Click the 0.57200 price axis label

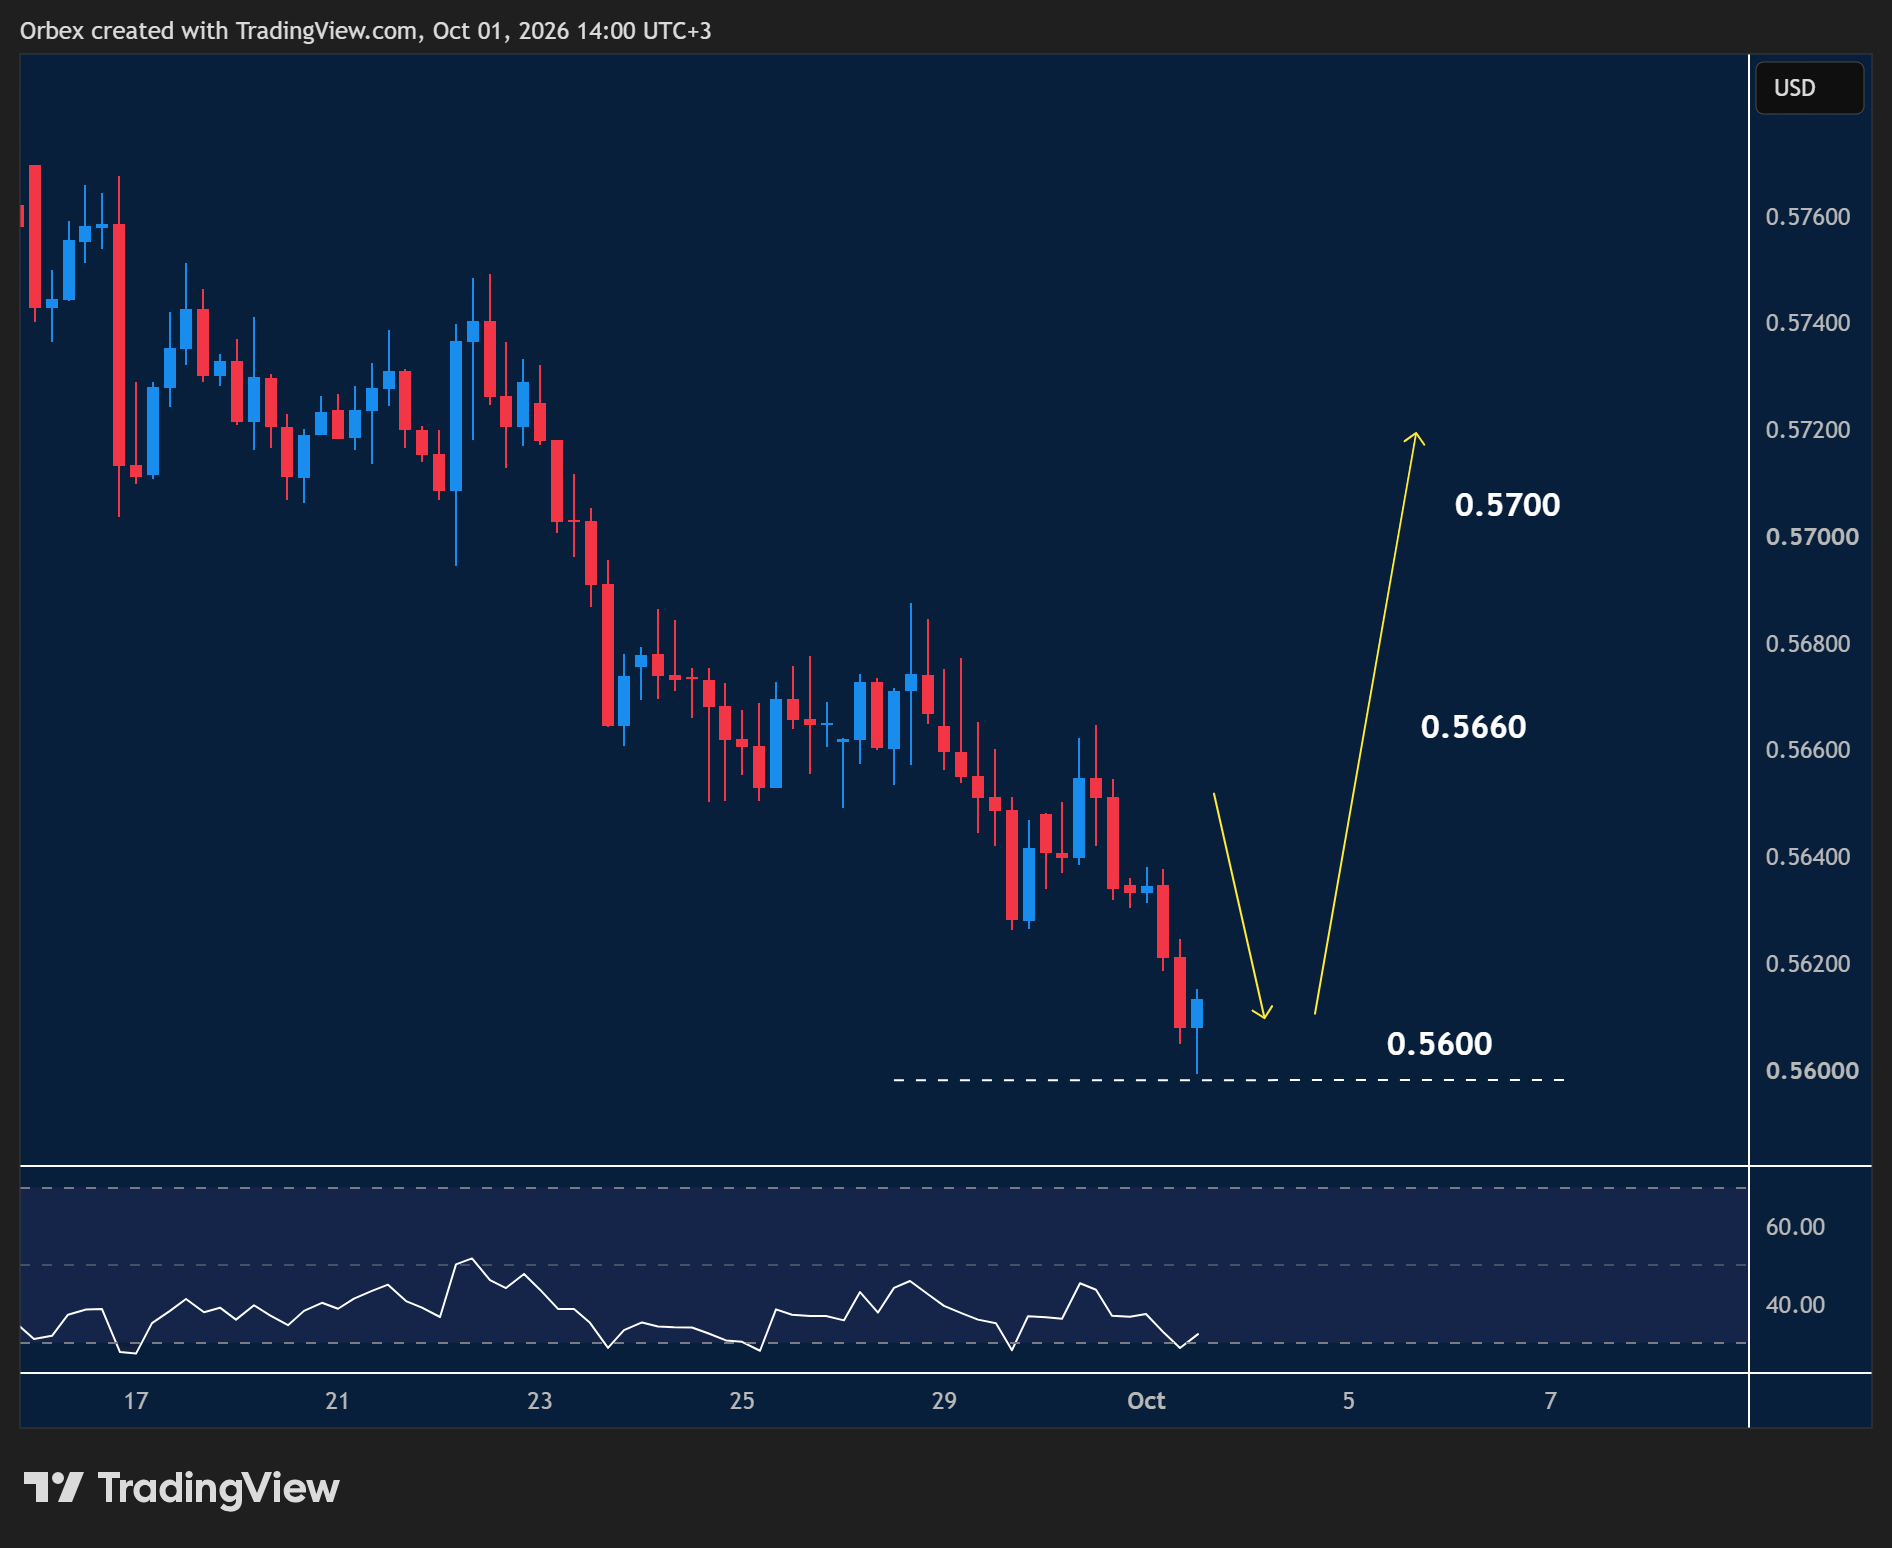tap(1807, 430)
